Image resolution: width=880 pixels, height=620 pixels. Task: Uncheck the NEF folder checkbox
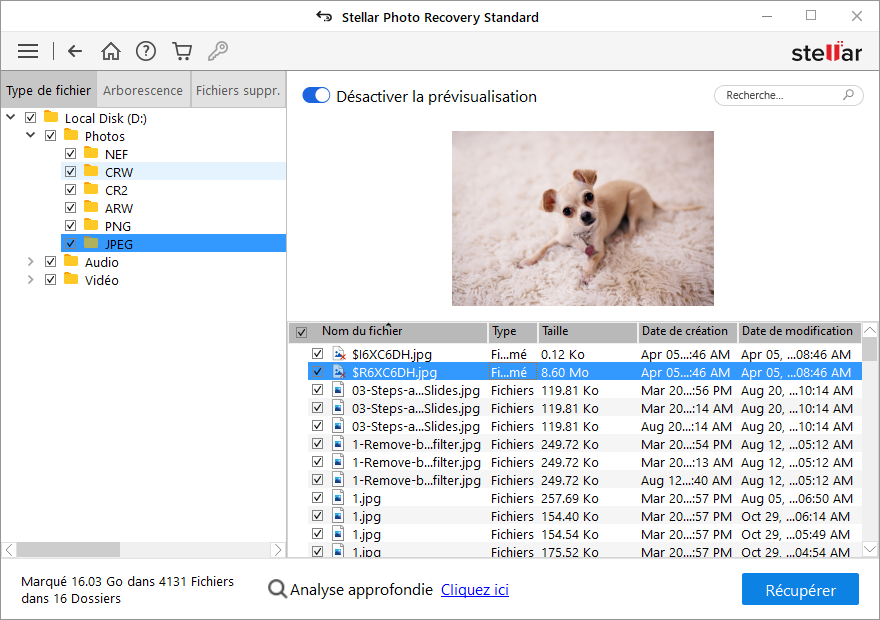tap(70, 154)
